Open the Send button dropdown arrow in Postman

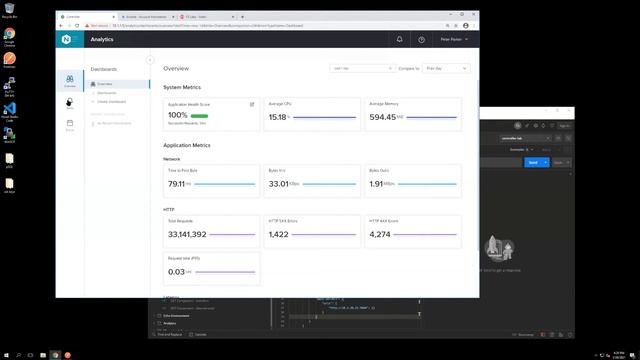[x=546, y=162]
